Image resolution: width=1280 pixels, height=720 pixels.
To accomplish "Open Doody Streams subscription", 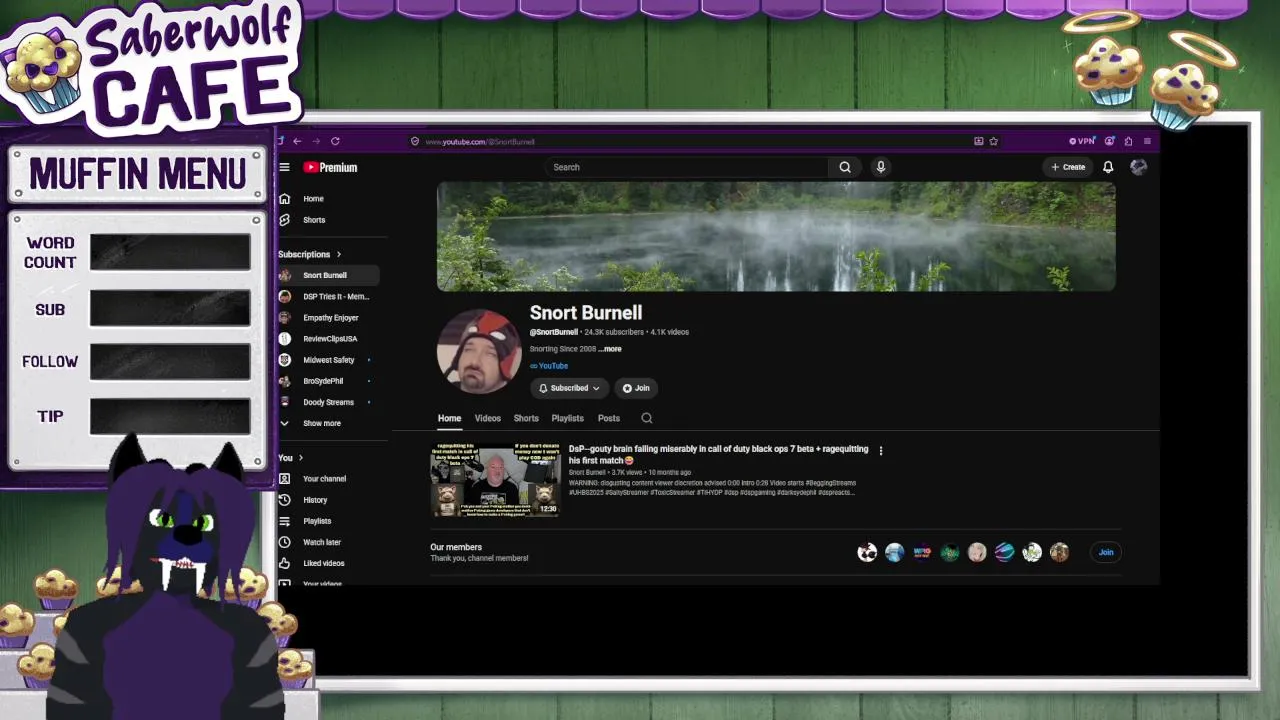I will point(328,402).
